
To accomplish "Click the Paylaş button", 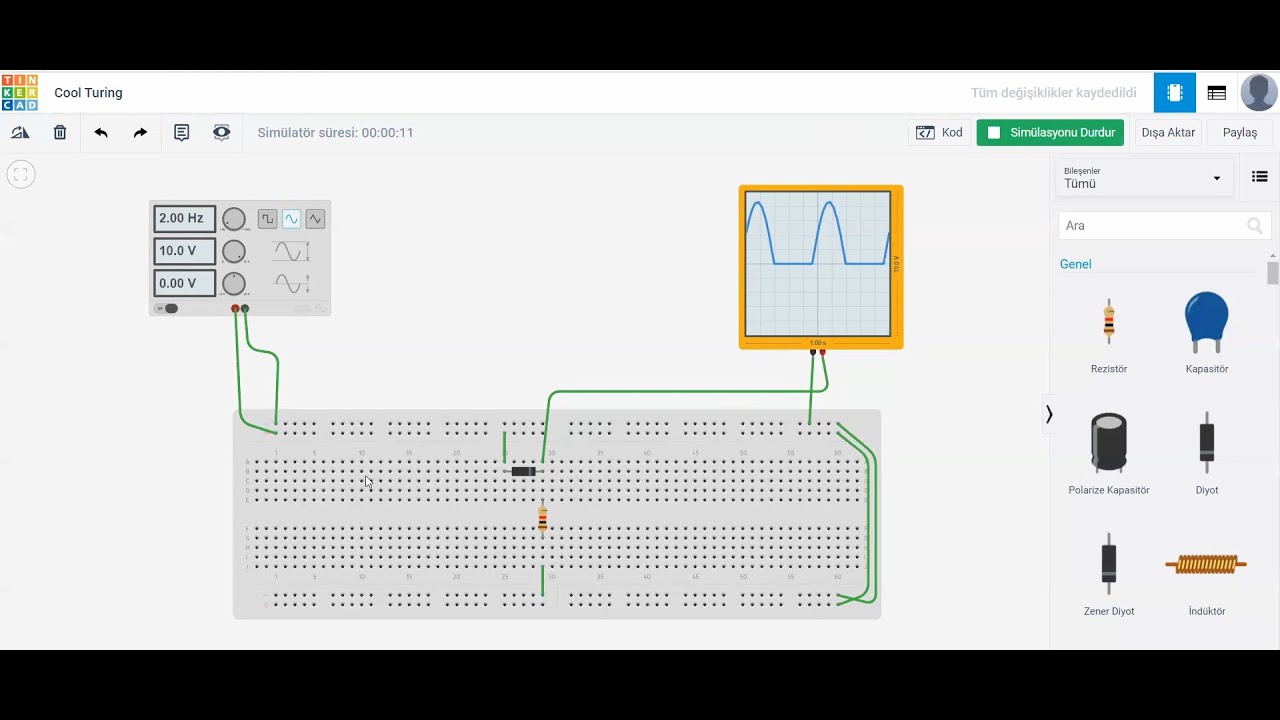I will [x=1240, y=133].
